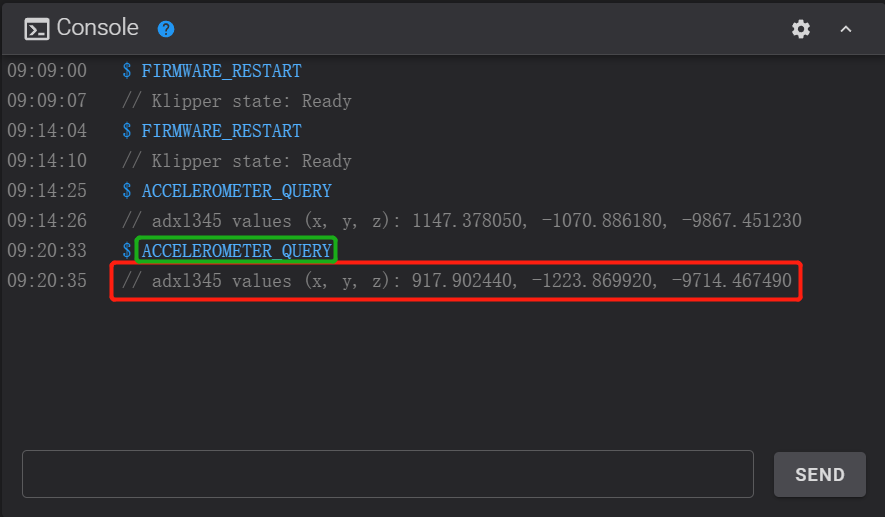Click ACCELEROMETER_QUERY command from 09:14:25
This screenshot has width=885, height=517.
click(x=236, y=191)
